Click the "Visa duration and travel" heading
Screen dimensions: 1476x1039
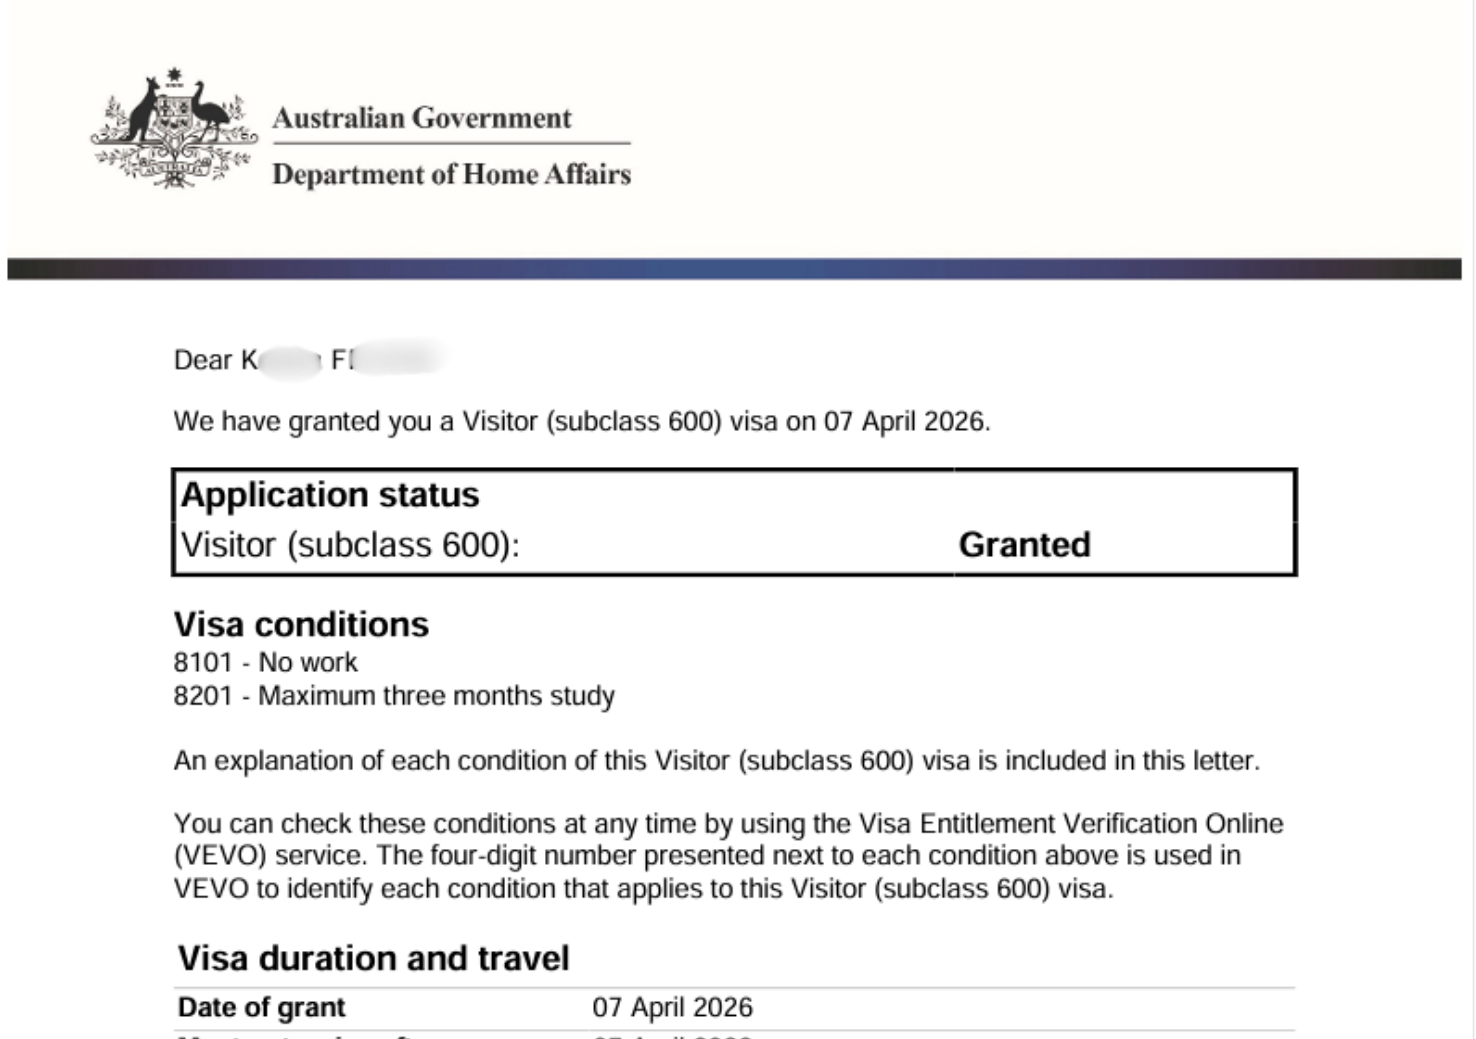pos(373,959)
